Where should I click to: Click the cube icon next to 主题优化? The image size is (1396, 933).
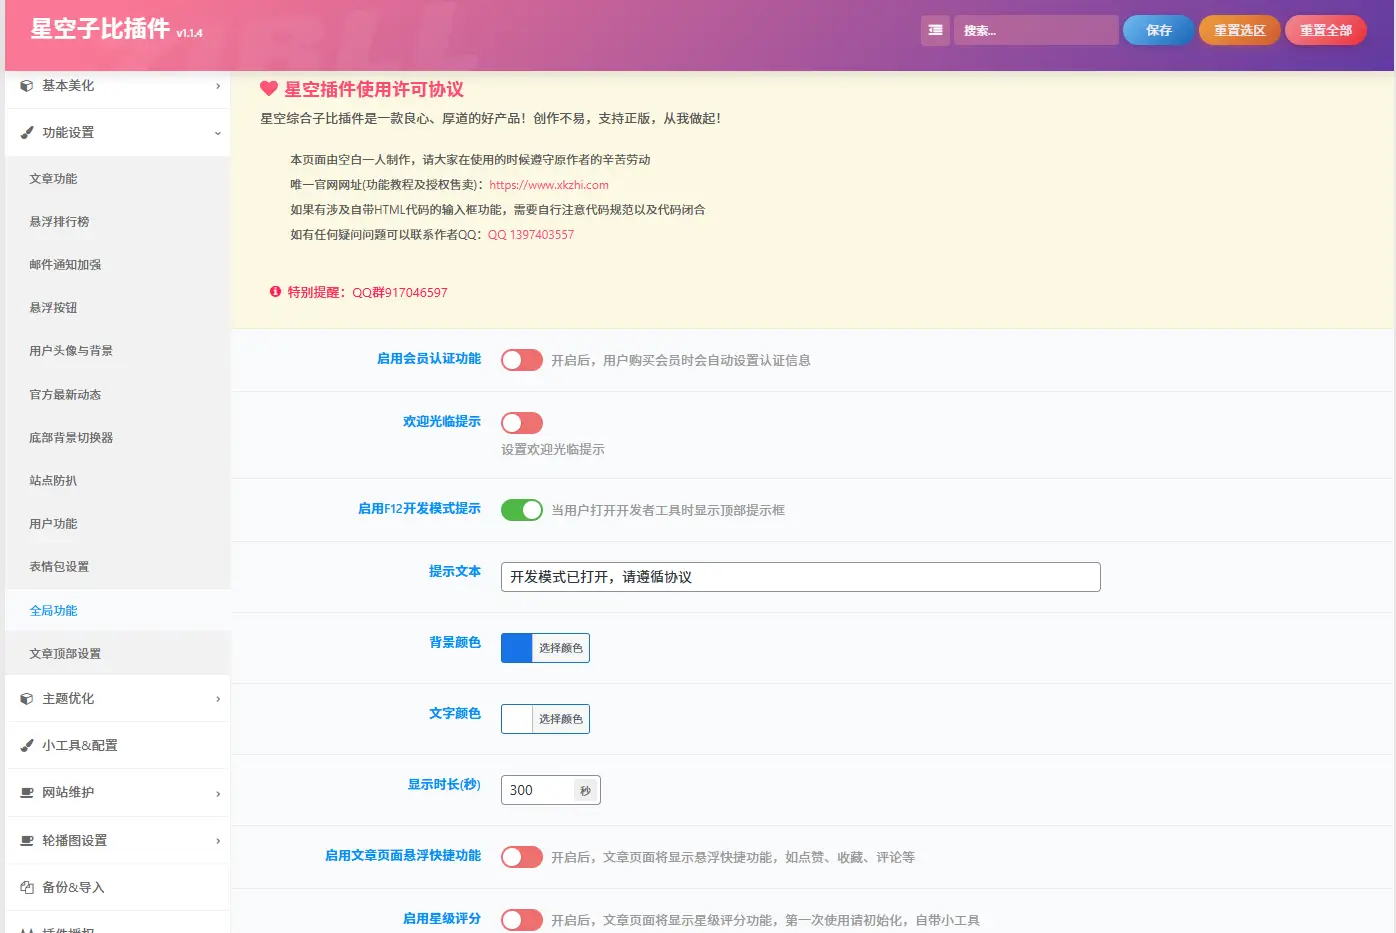click(x=27, y=699)
